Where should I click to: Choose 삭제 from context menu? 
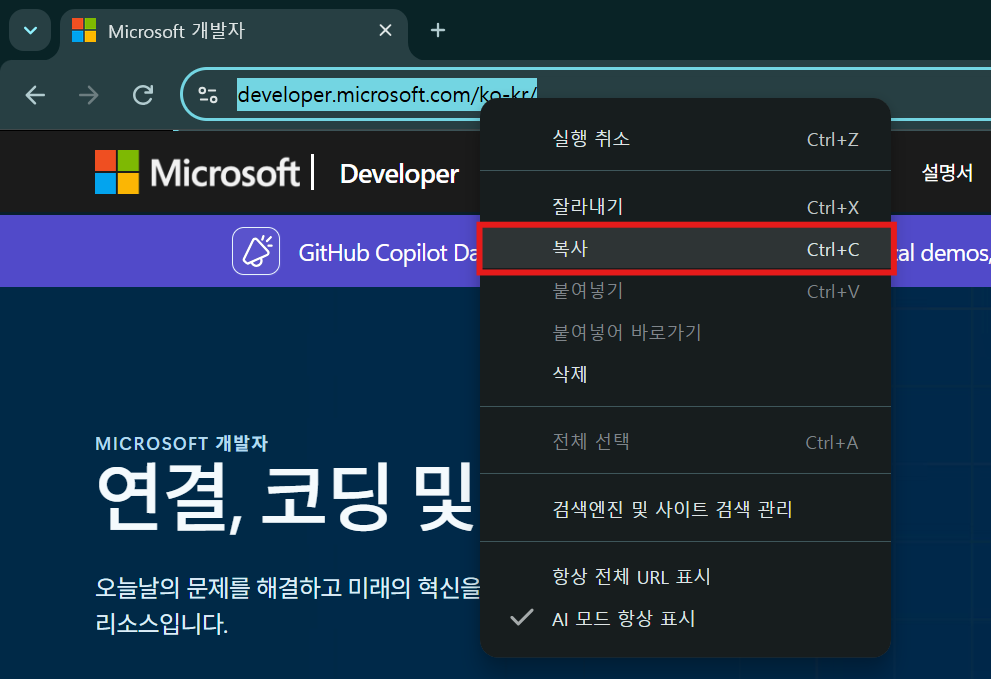(685, 374)
